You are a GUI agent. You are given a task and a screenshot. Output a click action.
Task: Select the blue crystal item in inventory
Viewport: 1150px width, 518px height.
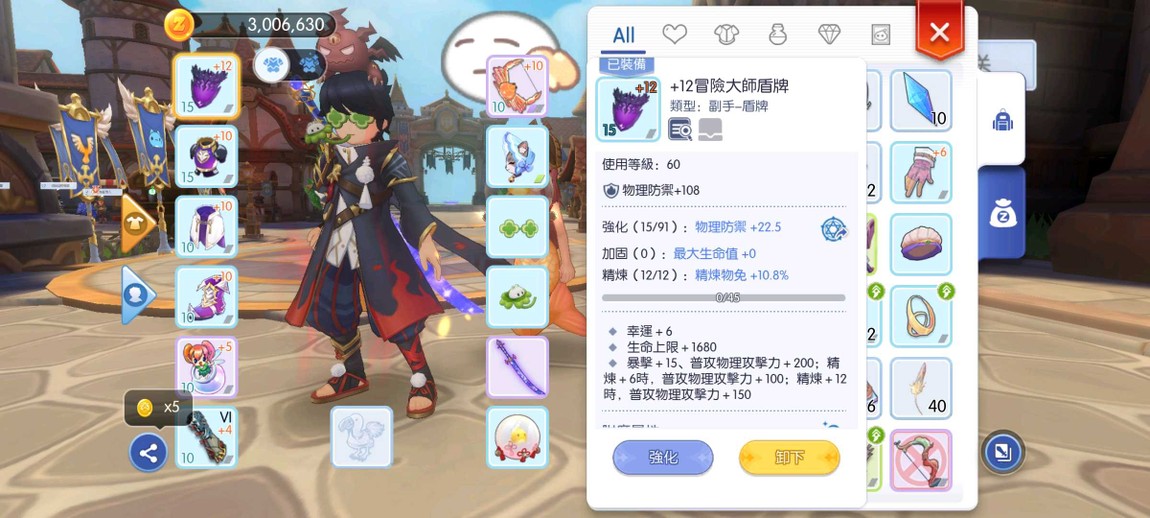point(920,101)
